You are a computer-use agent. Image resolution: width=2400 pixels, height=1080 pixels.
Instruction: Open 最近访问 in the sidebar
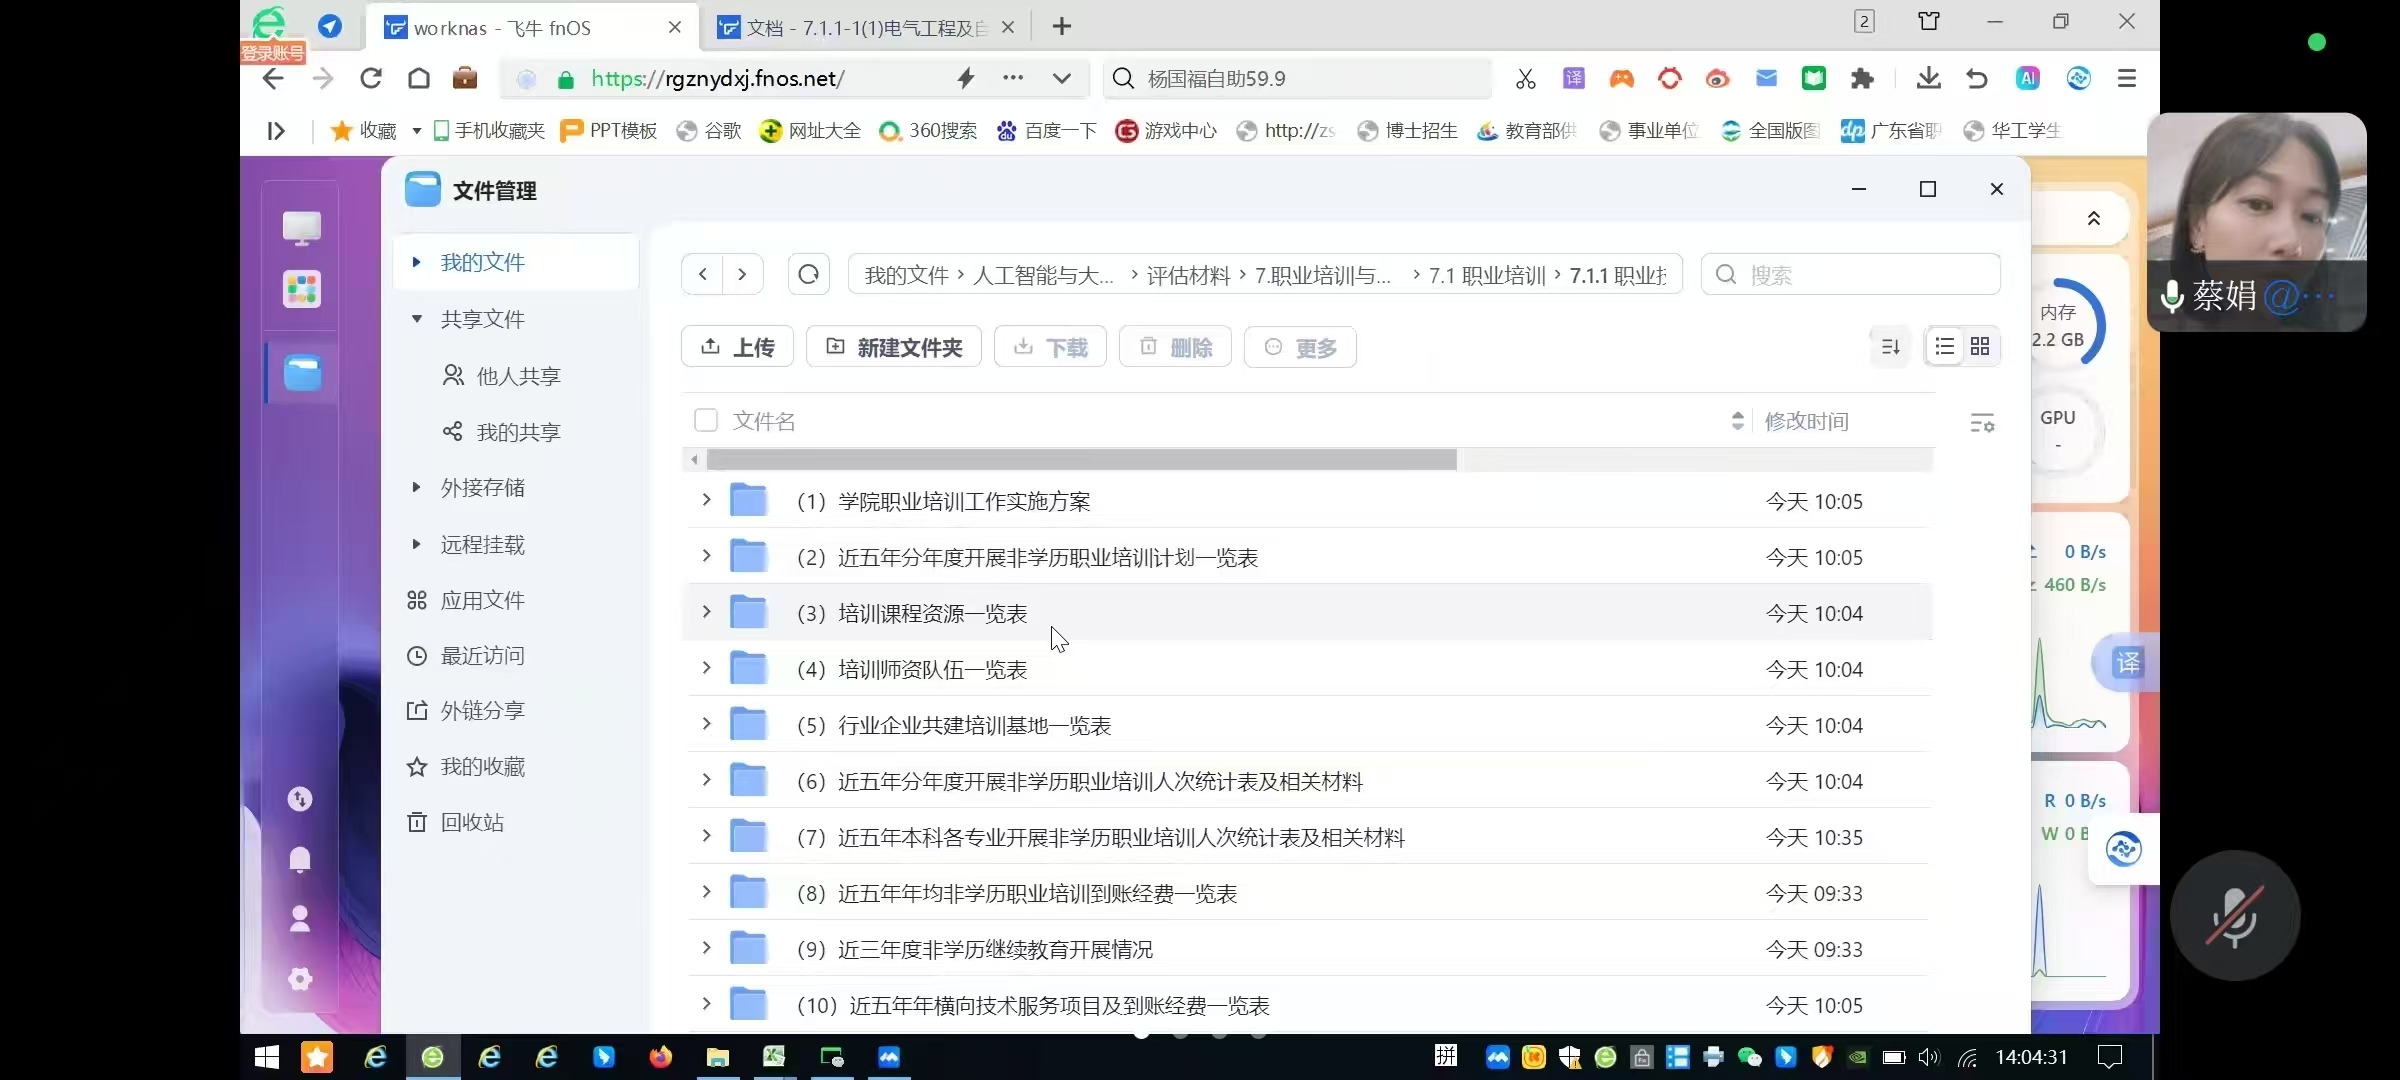pos(482,656)
